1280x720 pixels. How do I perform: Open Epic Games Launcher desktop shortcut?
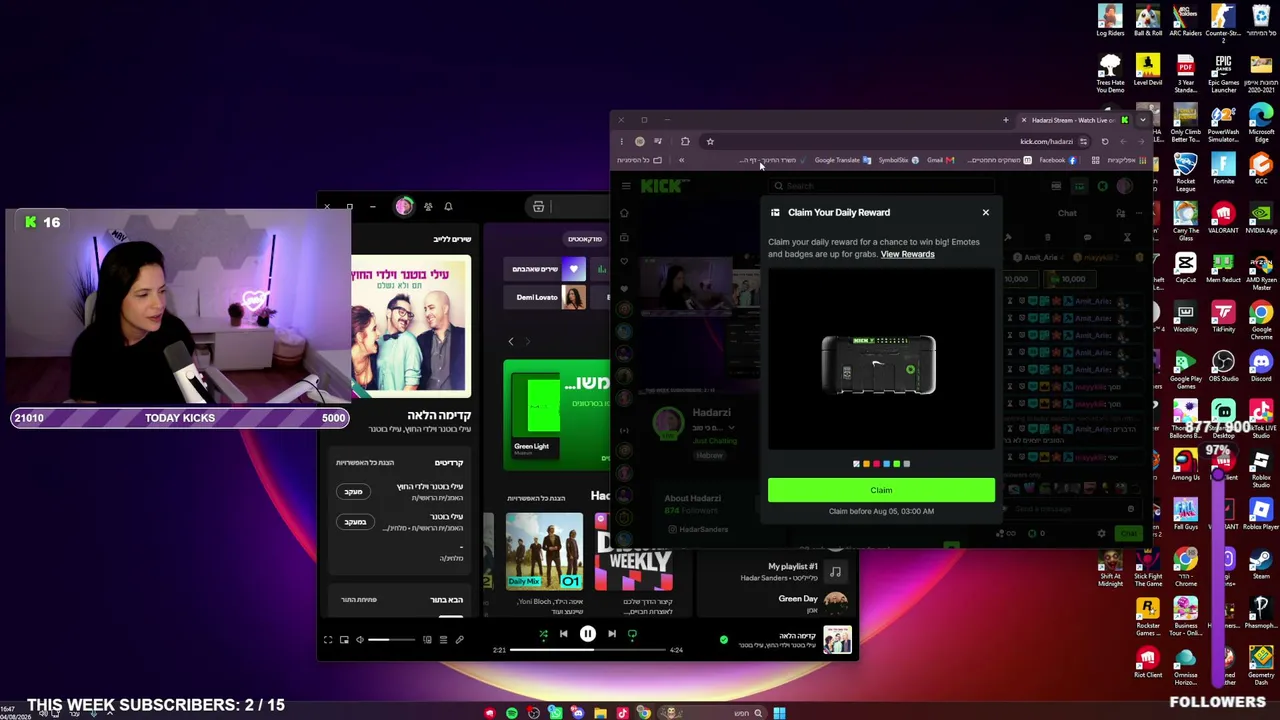1223,75
